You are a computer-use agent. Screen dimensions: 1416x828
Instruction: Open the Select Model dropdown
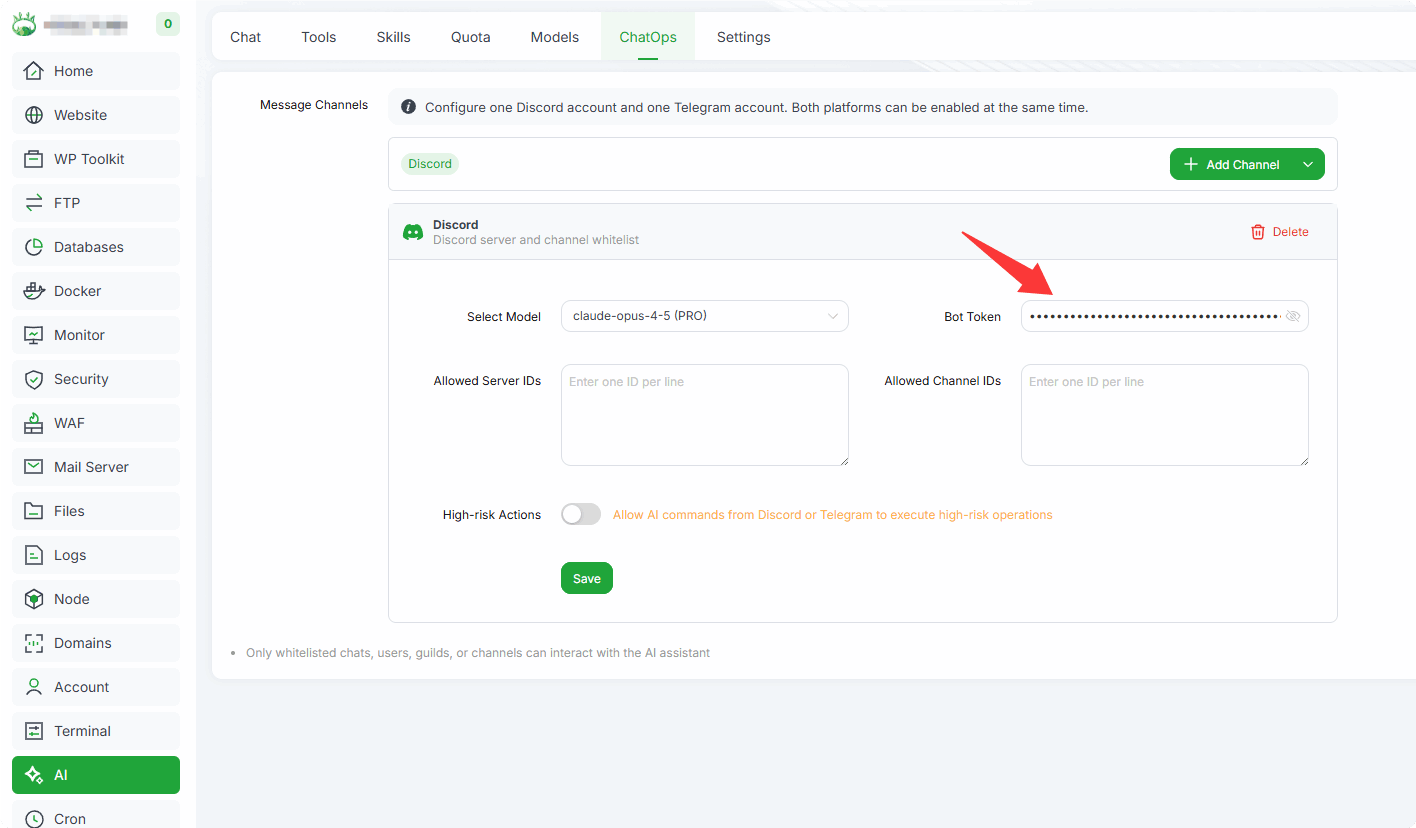point(705,316)
